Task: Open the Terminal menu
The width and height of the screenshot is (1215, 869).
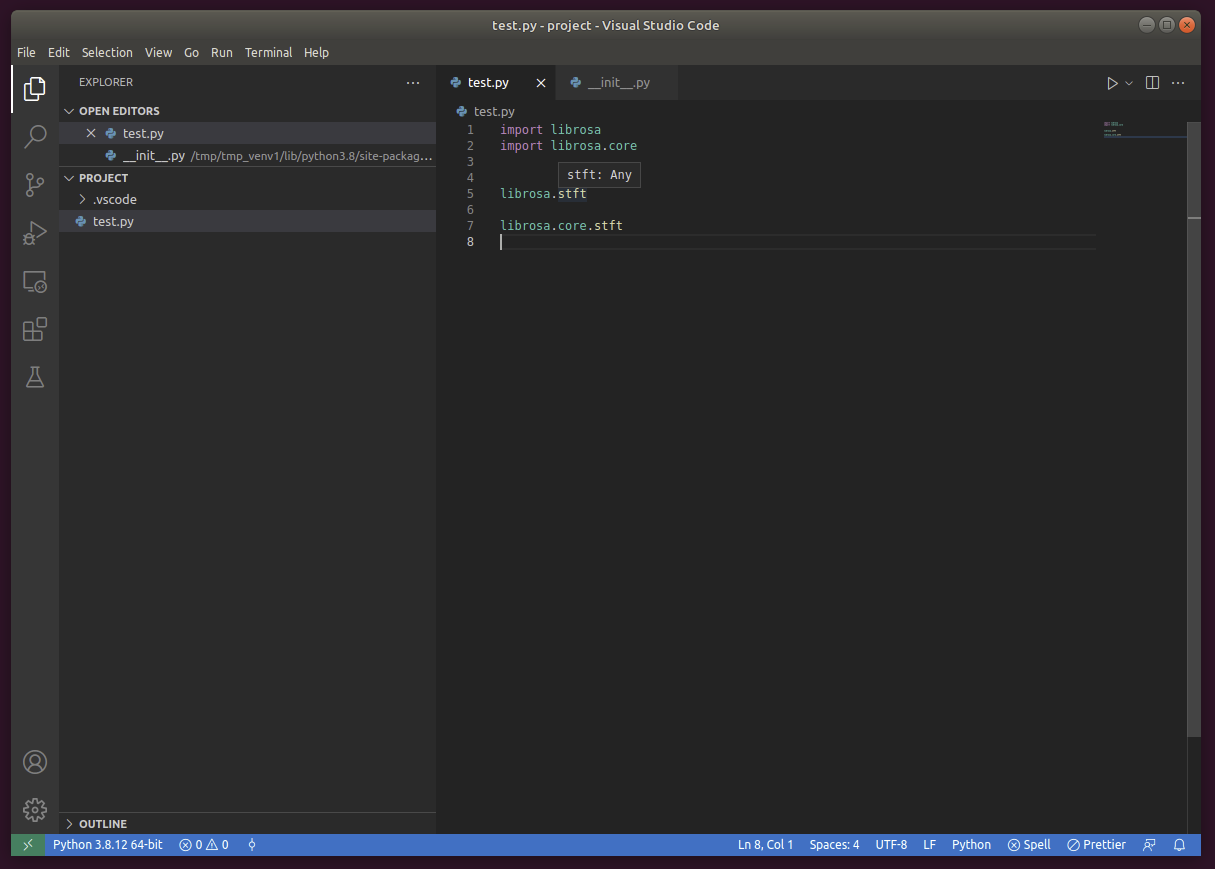Action: click(268, 52)
